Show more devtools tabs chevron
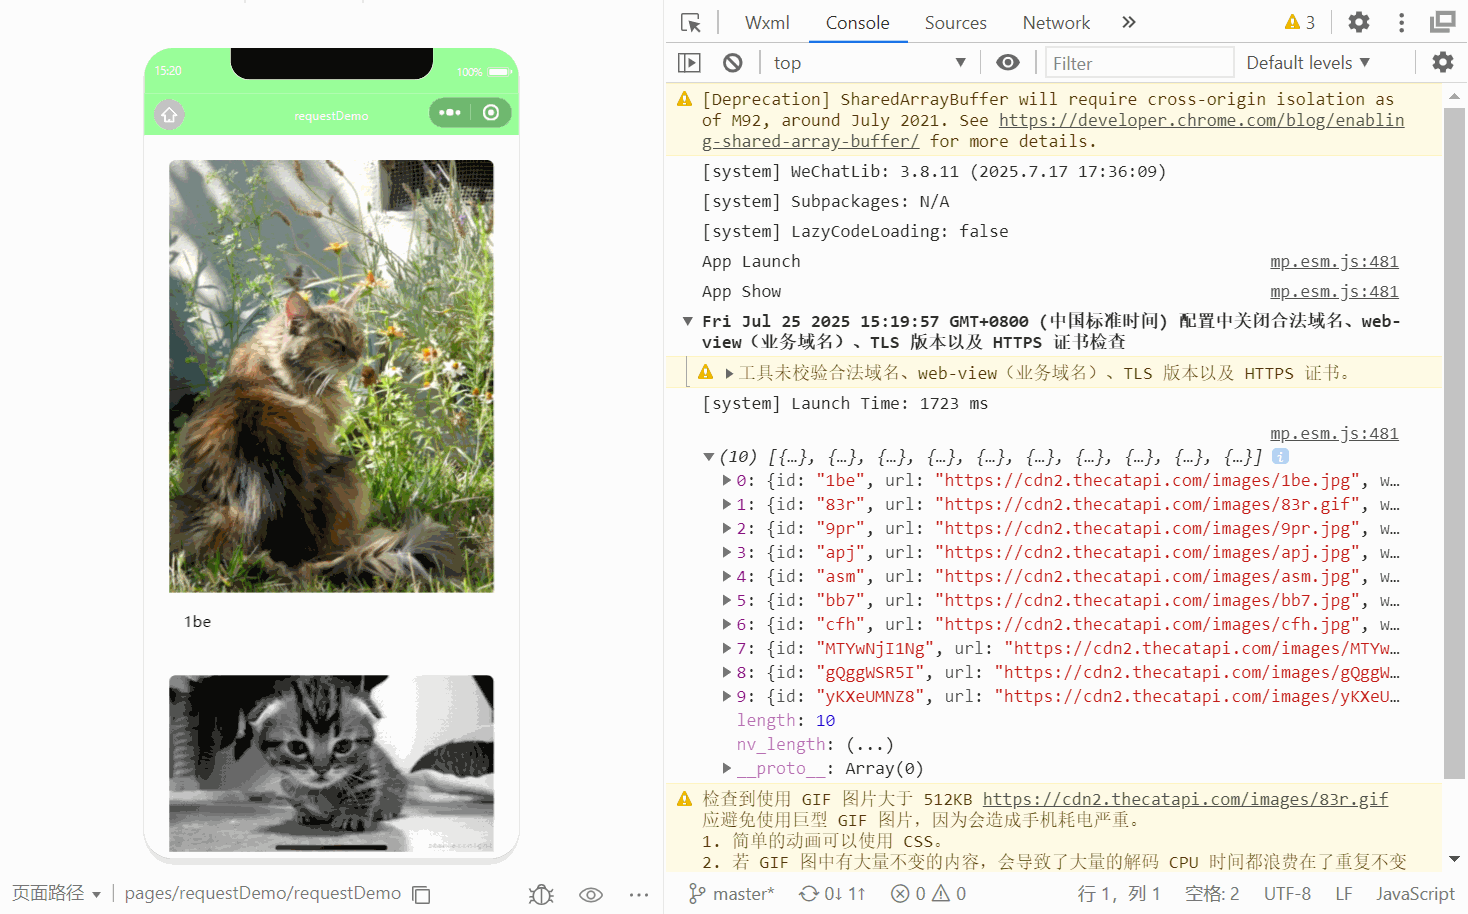This screenshot has width=1468, height=914. pos(1129,22)
